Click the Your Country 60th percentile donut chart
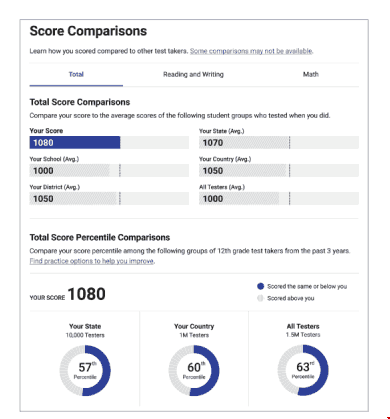Viewport: 390px width, 419px height. 194,370
